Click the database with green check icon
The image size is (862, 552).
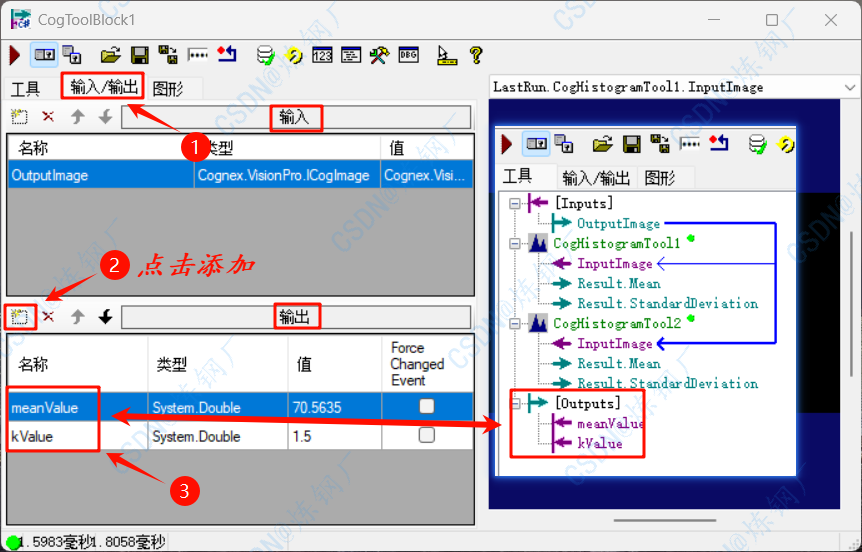266,55
